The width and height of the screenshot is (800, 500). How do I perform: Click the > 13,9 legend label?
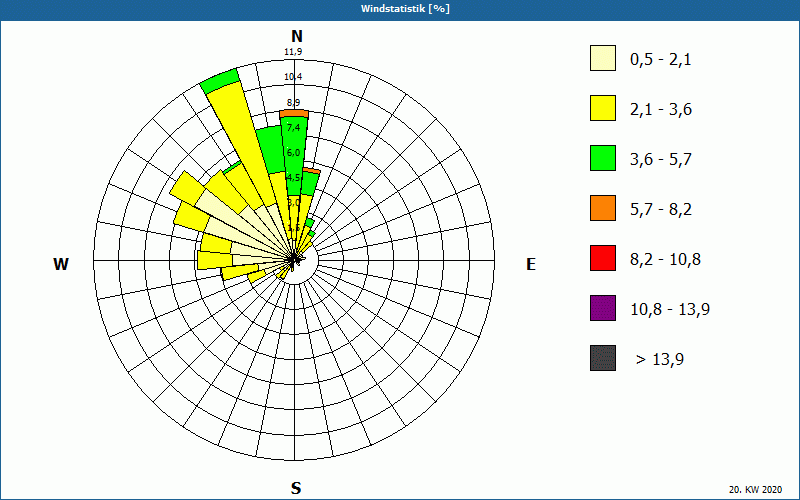coord(660,360)
